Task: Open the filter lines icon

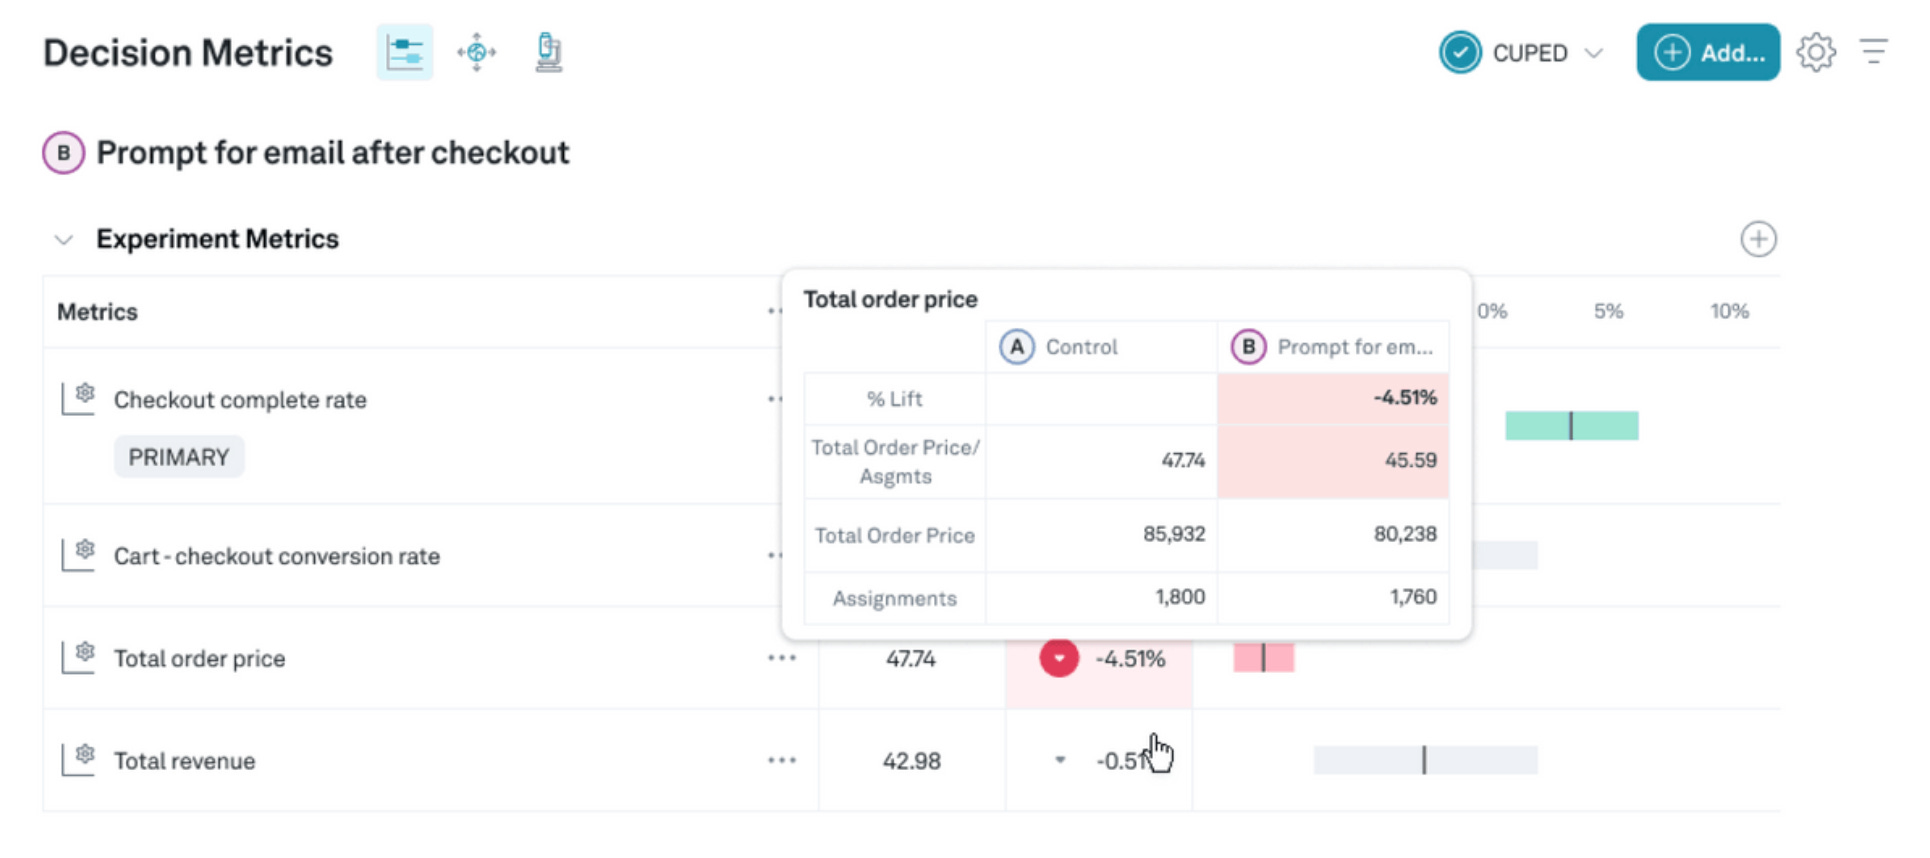Action: point(1873,51)
